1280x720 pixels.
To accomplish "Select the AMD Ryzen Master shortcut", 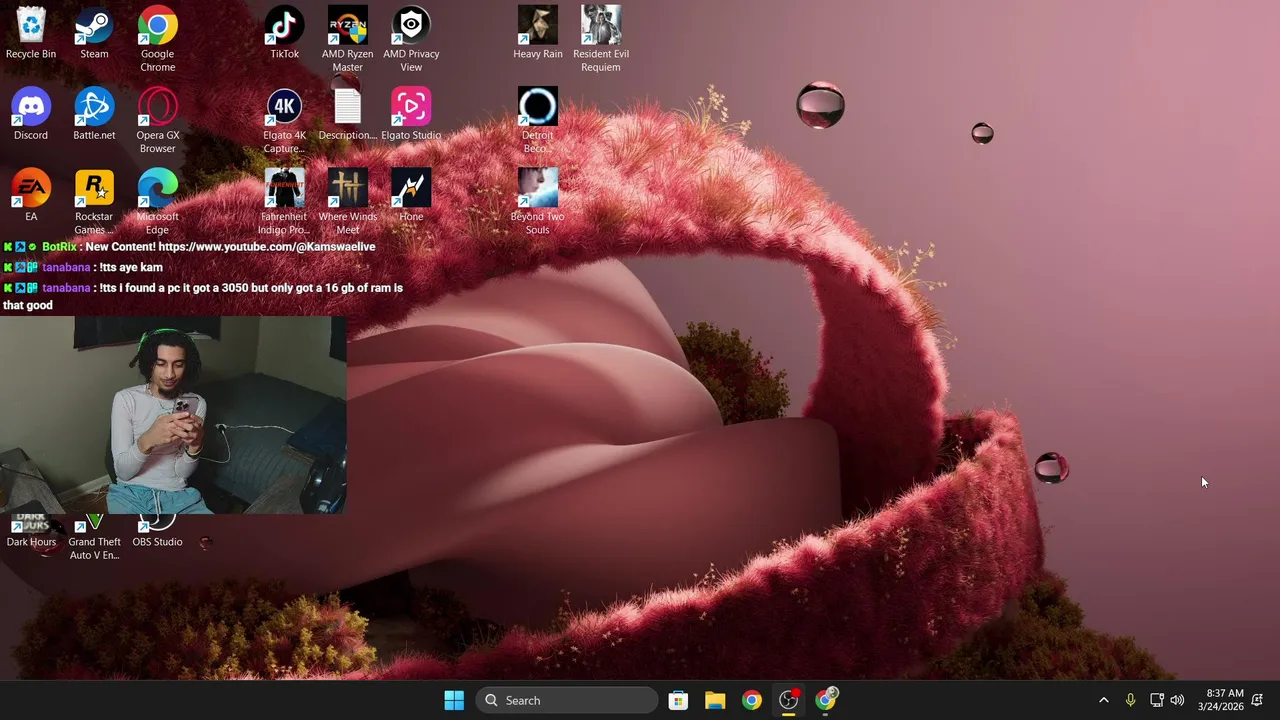I will (348, 39).
